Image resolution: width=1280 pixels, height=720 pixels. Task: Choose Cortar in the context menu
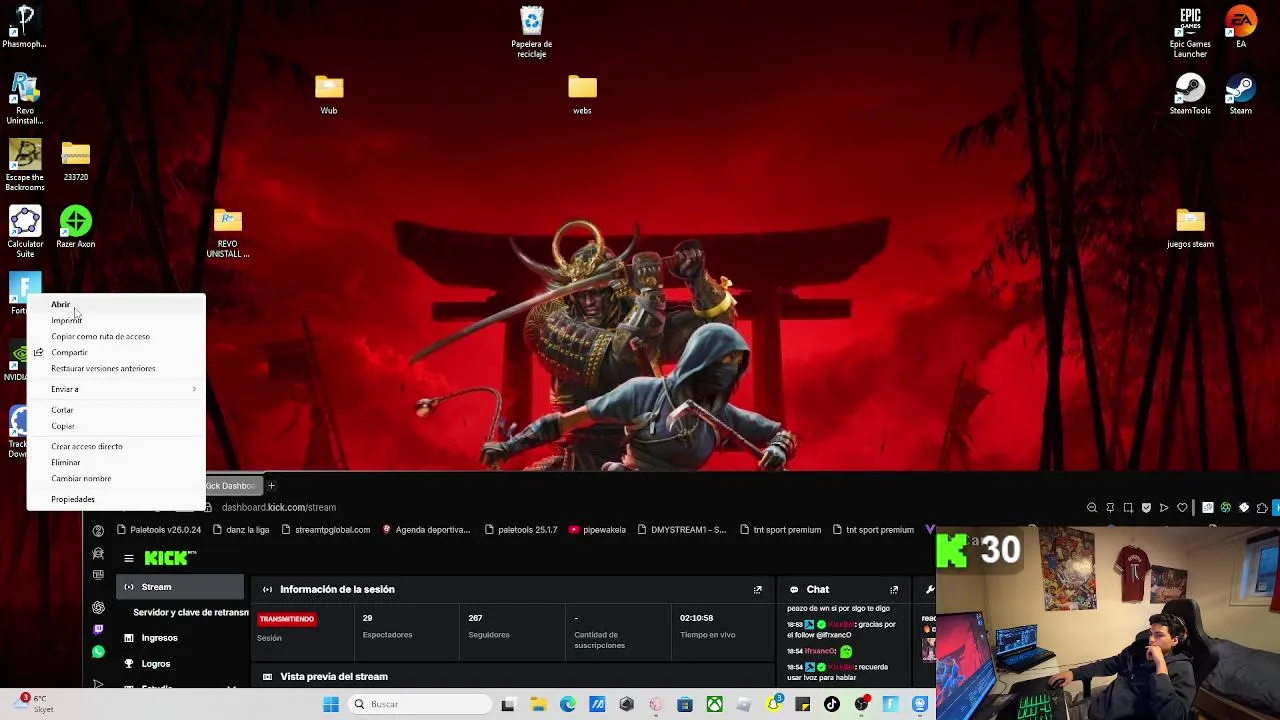click(116, 410)
